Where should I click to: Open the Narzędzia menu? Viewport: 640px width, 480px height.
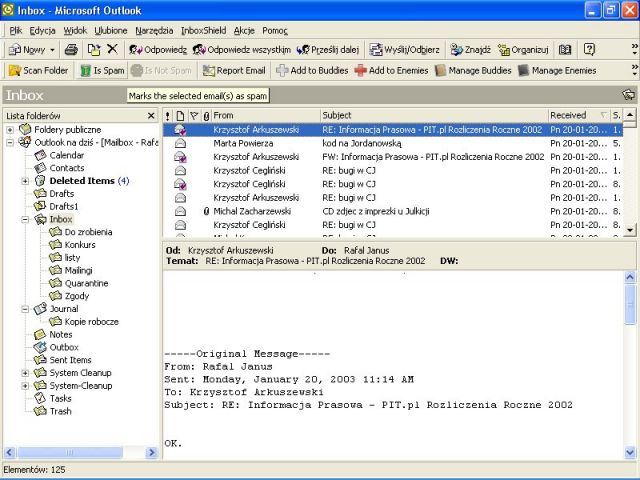154,30
